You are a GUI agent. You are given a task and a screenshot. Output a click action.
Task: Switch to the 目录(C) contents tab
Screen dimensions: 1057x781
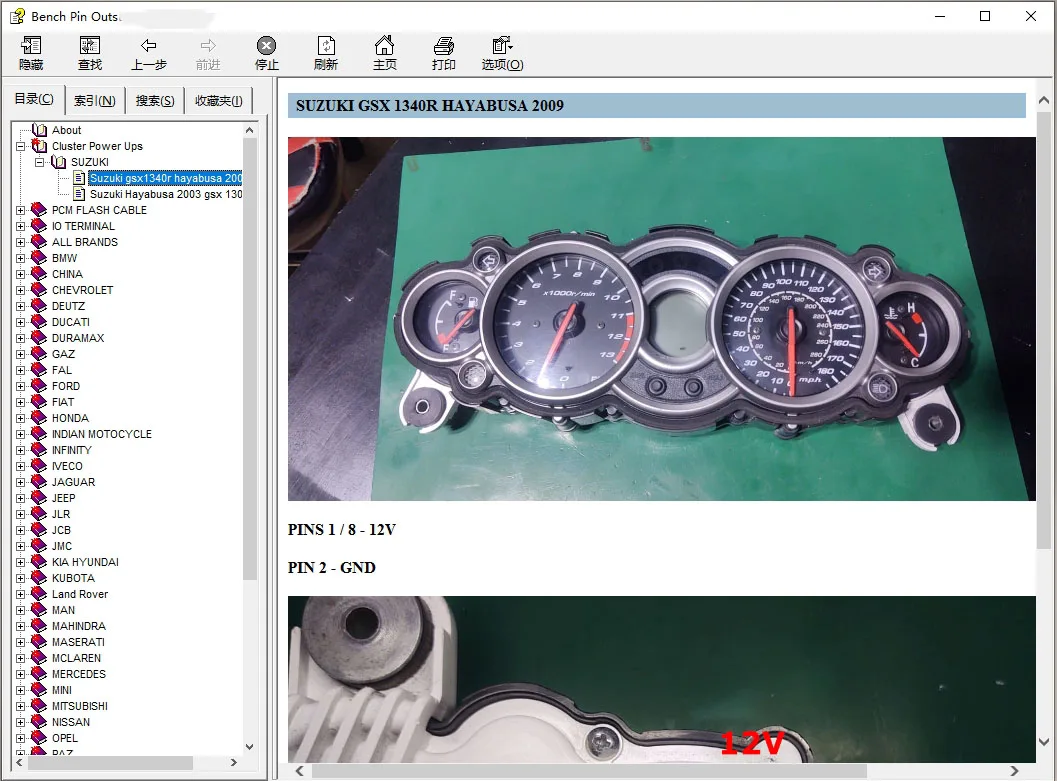pyautogui.click(x=34, y=100)
